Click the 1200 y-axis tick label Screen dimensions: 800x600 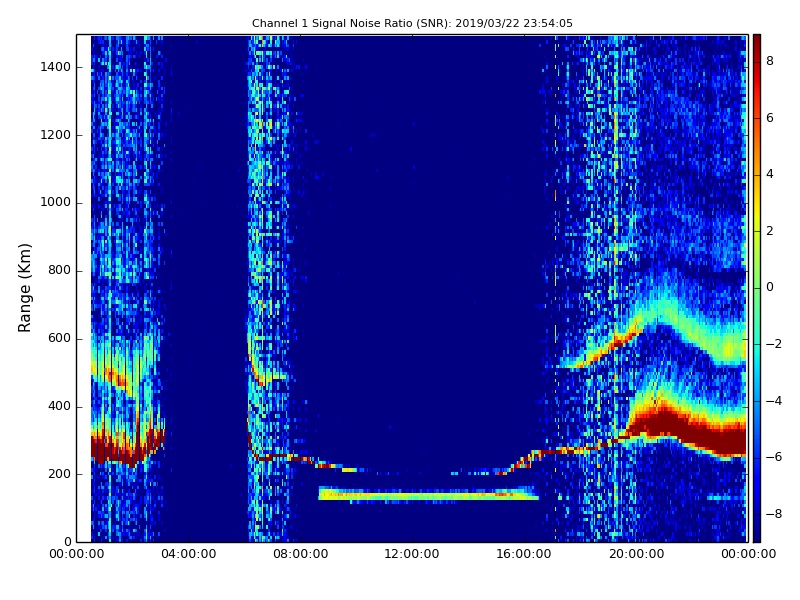56,135
